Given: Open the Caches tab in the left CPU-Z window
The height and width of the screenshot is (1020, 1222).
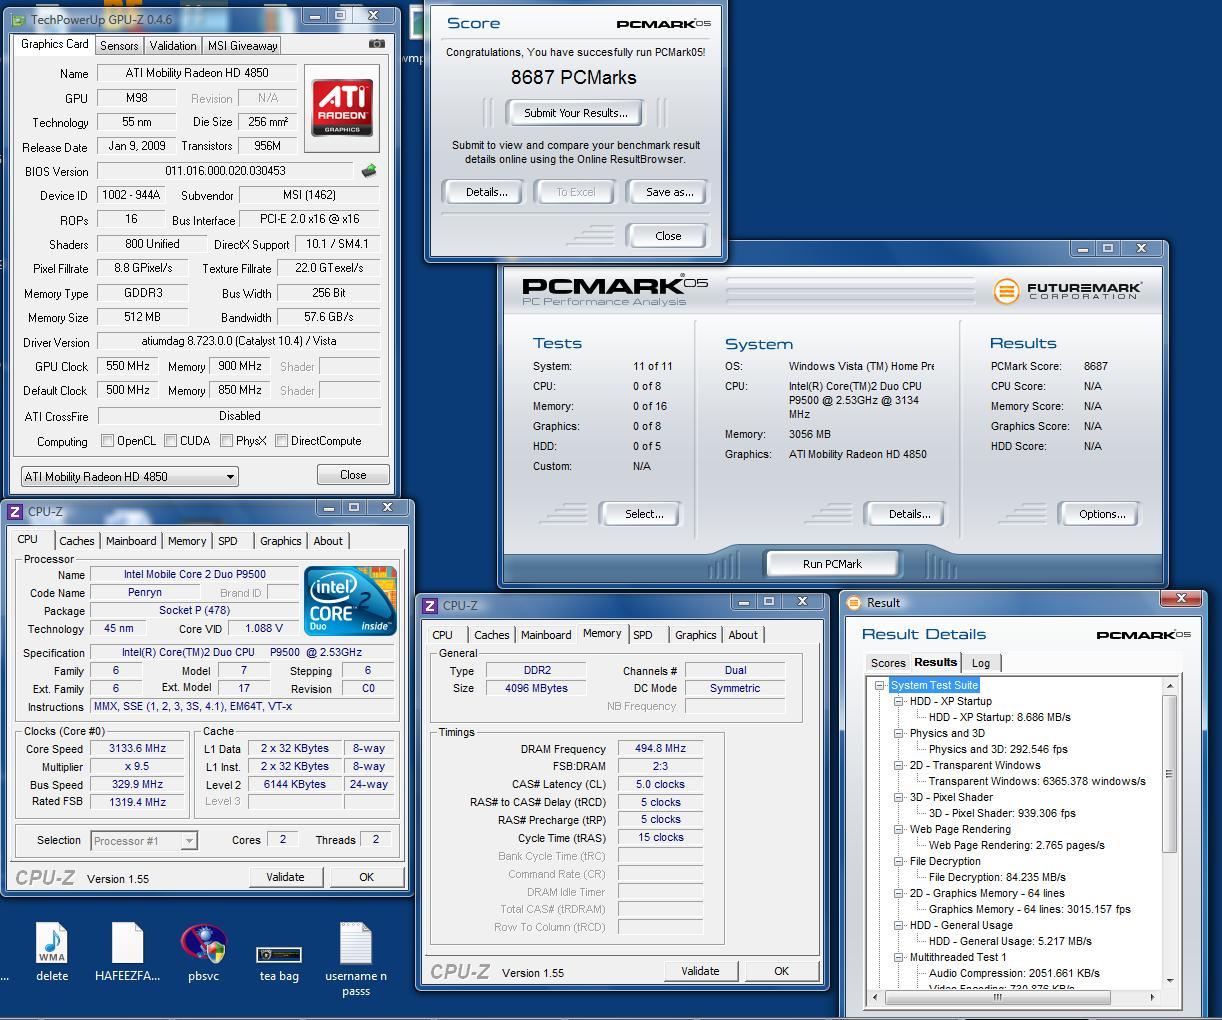Looking at the screenshot, I should [x=77, y=541].
